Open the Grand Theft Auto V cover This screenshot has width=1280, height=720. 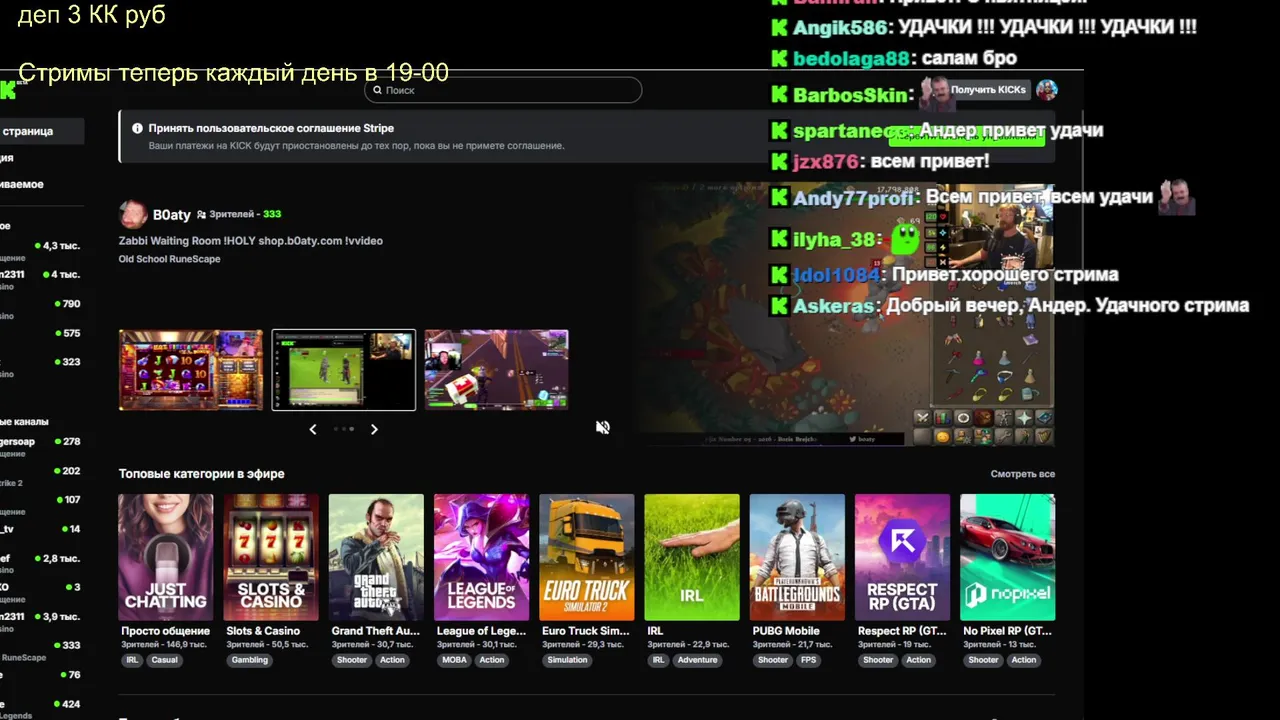[376, 557]
